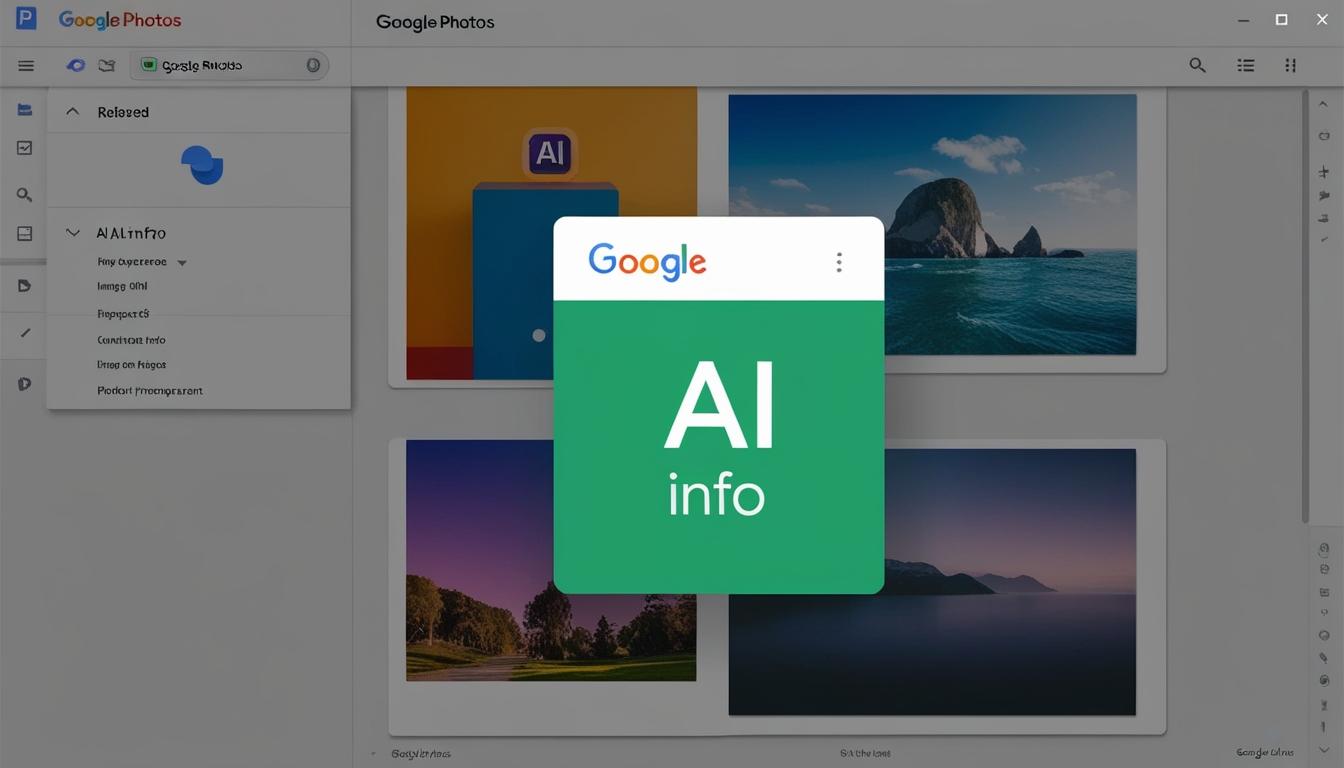Open the vertical dots menu in the top-right toolbar
Image resolution: width=1344 pixels, height=768 pixels.
(1290, 65)
